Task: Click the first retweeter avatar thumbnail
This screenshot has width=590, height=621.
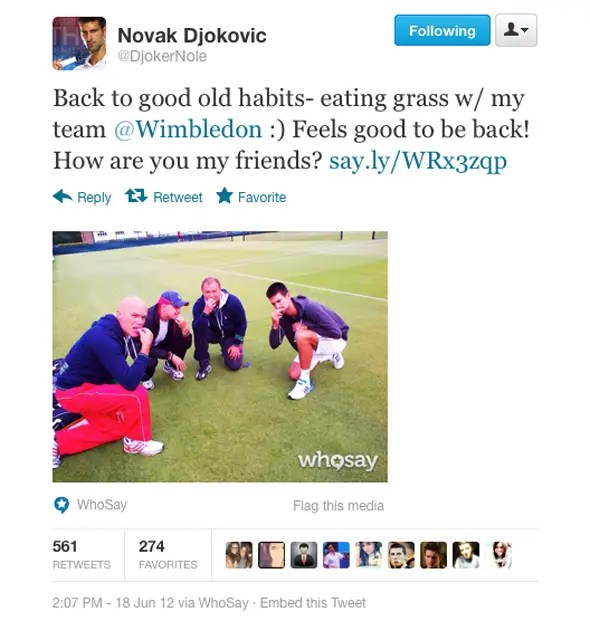Action: 239,555
